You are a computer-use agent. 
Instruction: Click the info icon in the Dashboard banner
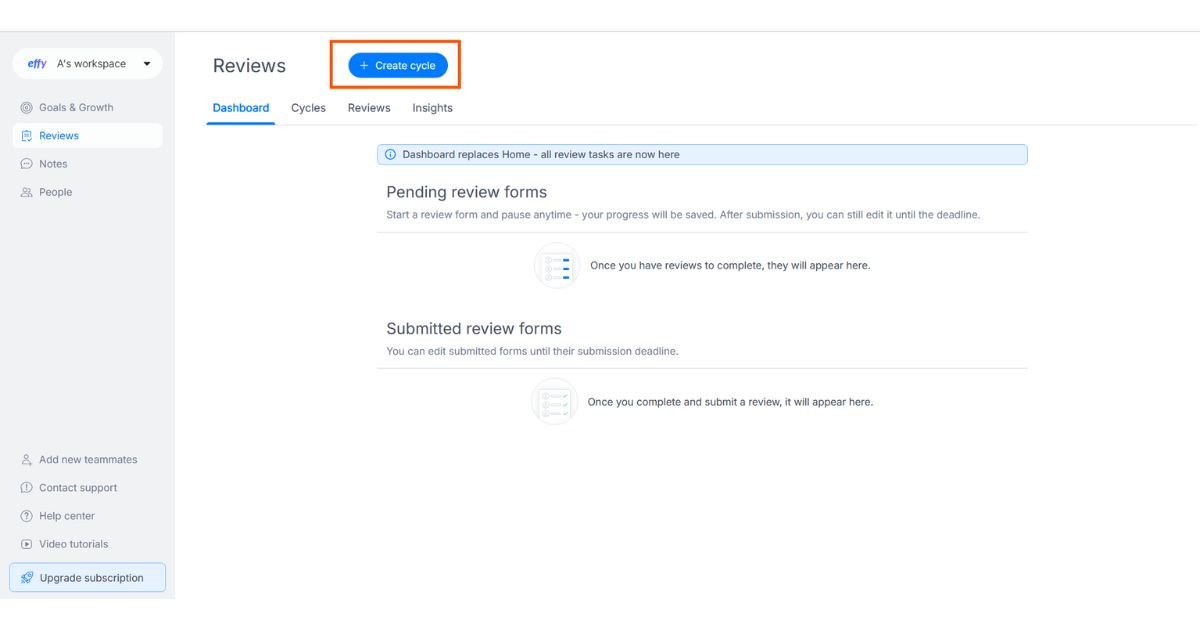tap(390, 155)
